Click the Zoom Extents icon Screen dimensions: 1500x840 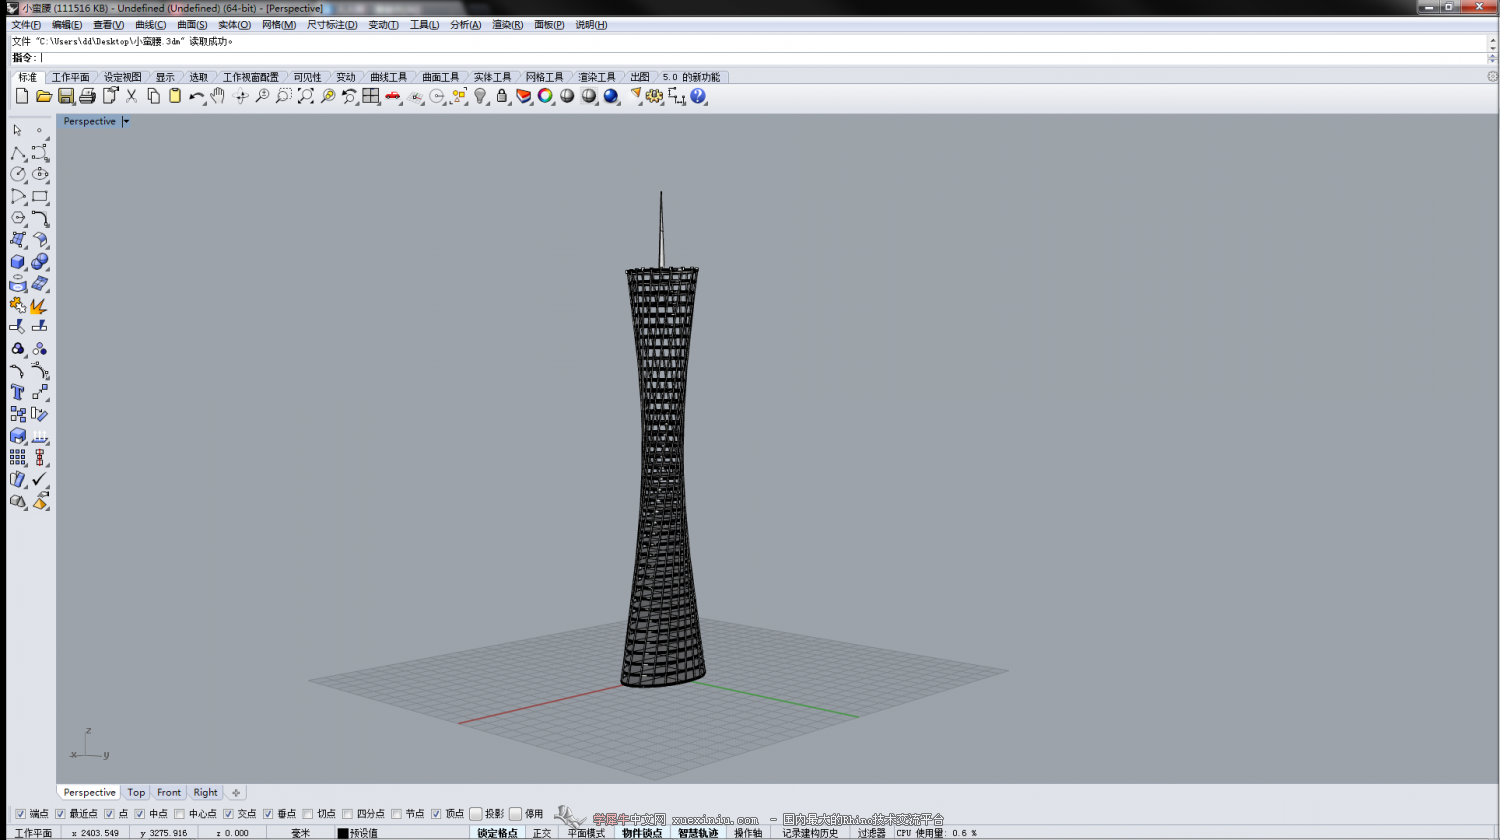[x=306, y=96]
